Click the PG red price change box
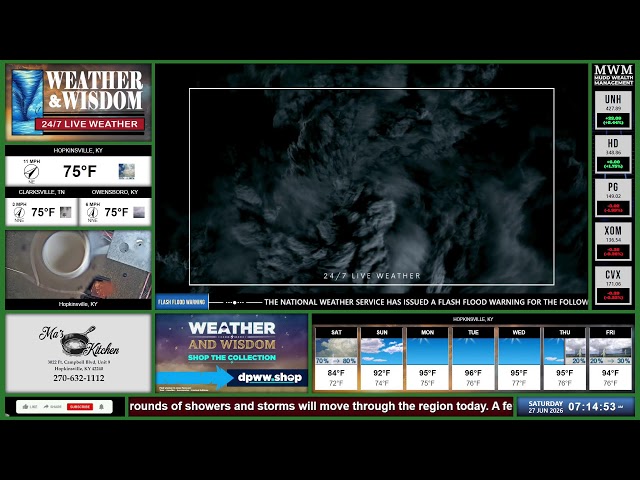This screenshot has height=480, width=640. tap(613, 208)
